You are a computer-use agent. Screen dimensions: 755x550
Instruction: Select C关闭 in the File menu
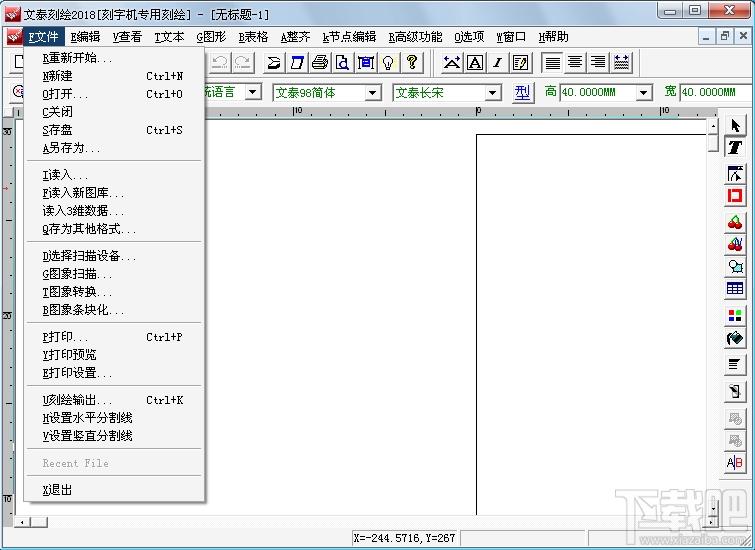(x=115, y=112)
